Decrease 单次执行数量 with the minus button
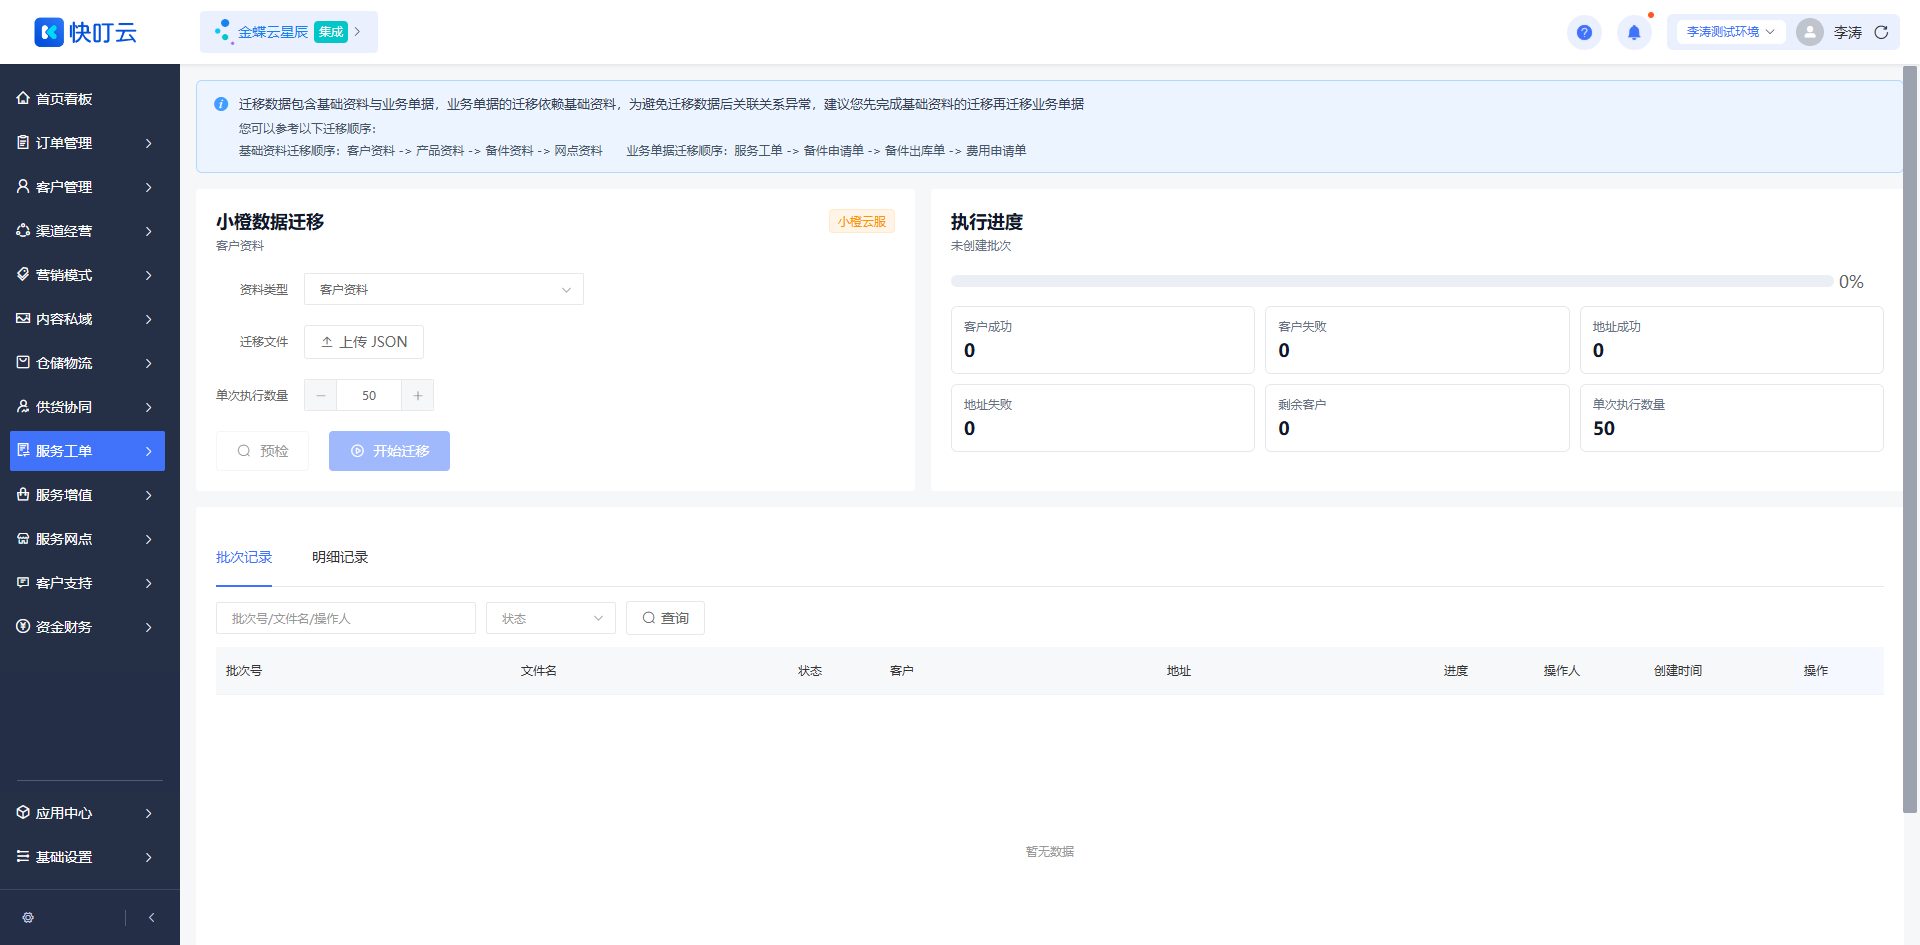Viewport: 1920px width, 945px height. (320, 395)
